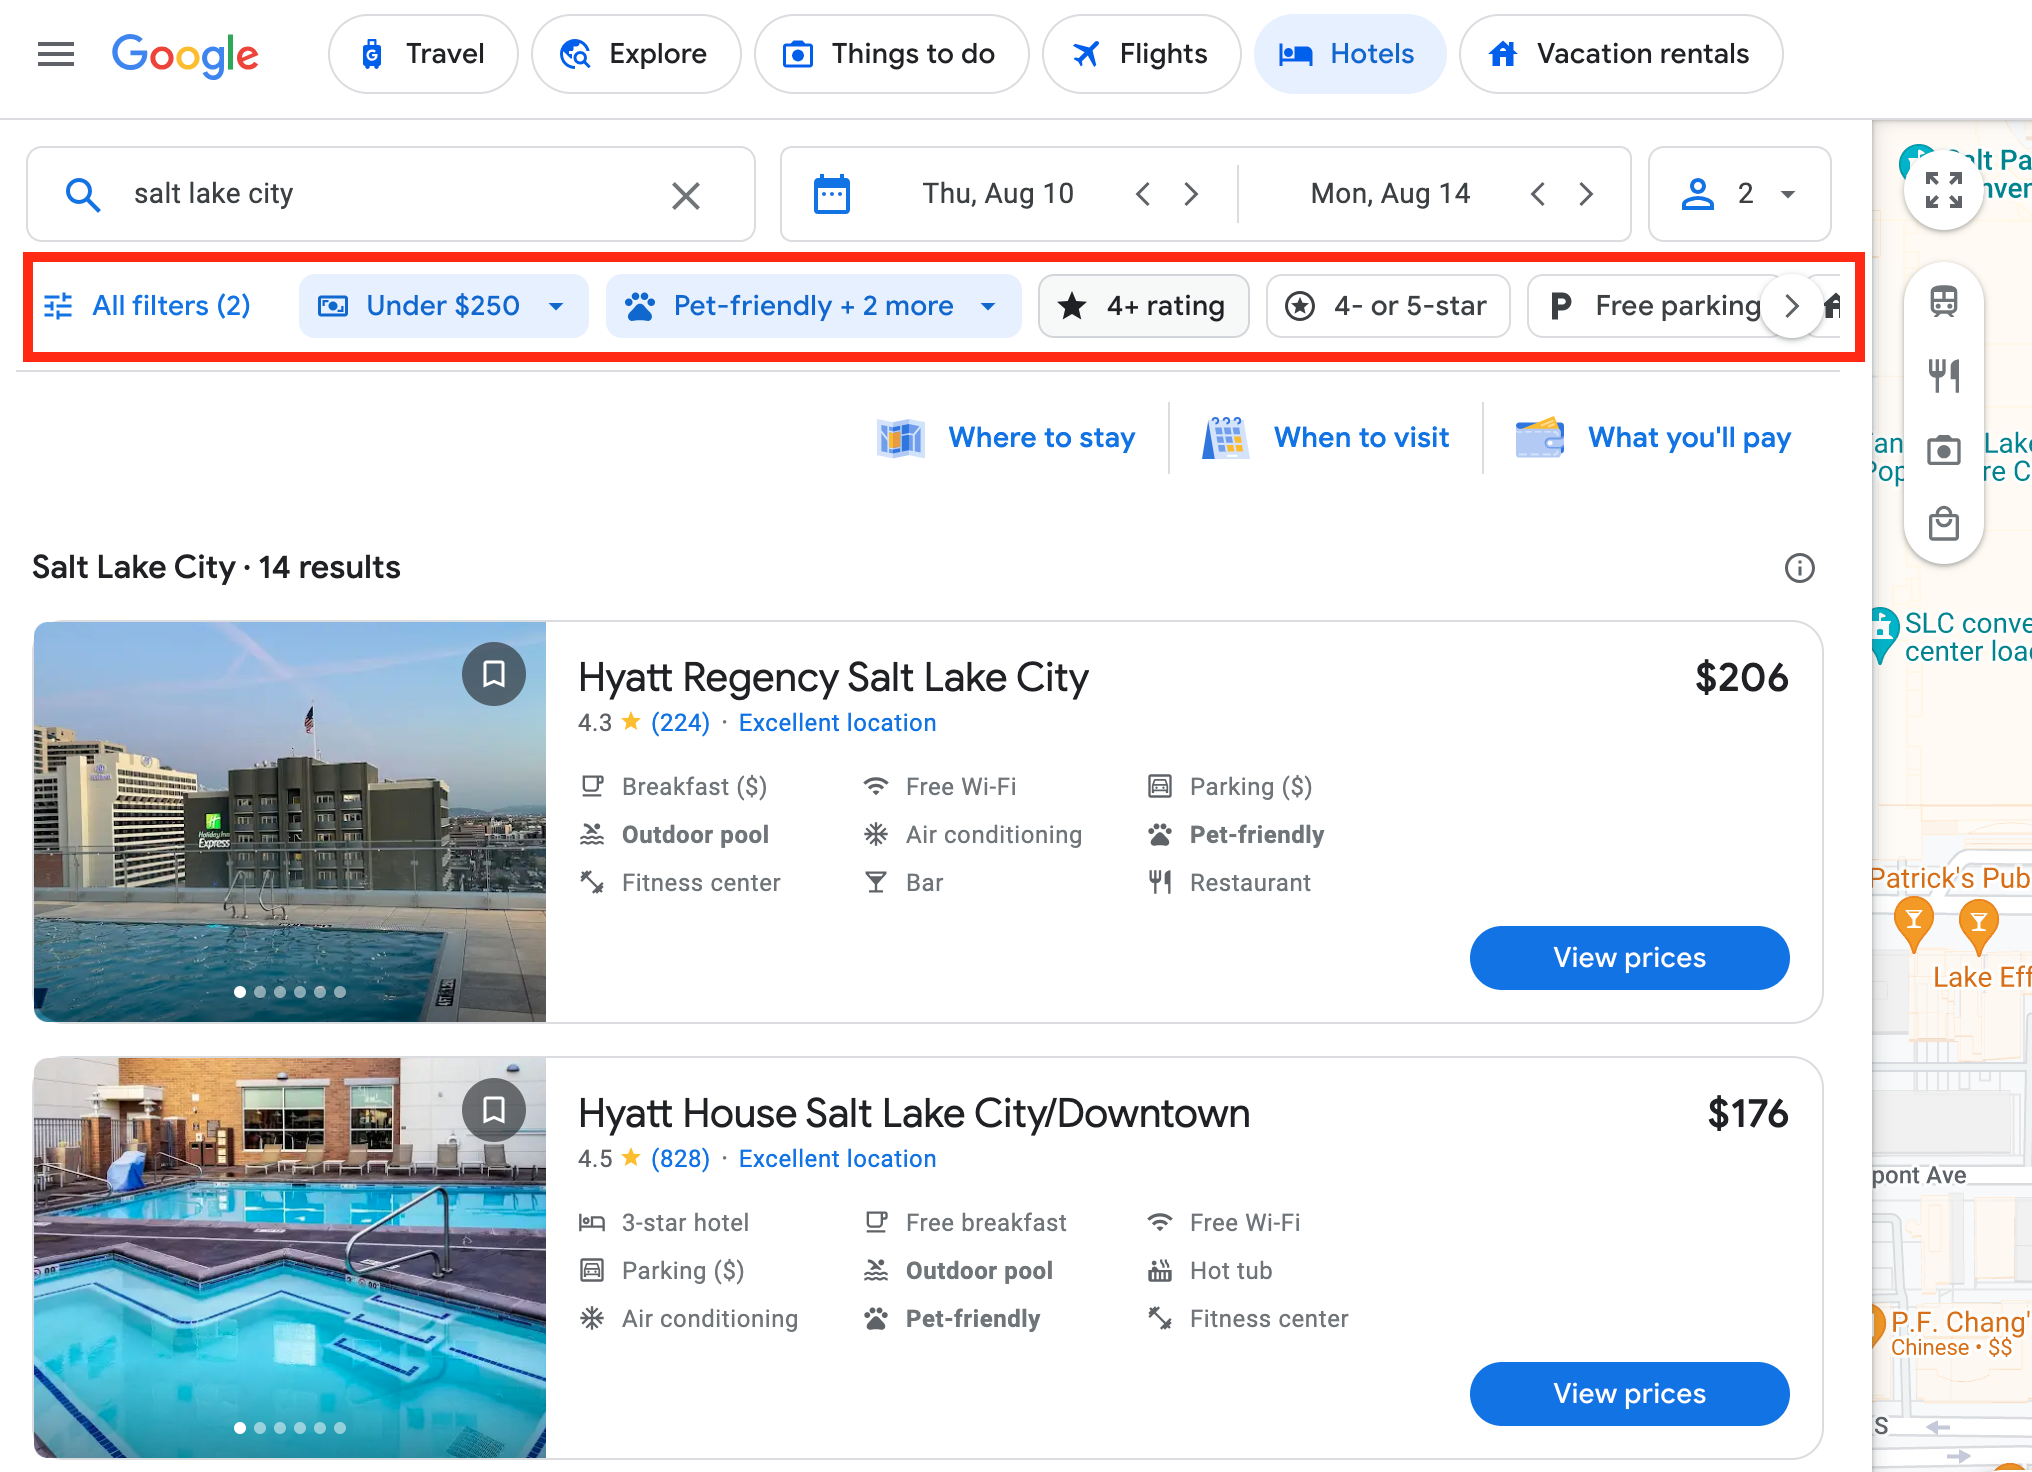Screen dimensions: 2032x1472
Task: Show shopping layer on map
Action: click(x=1944, y=524)
